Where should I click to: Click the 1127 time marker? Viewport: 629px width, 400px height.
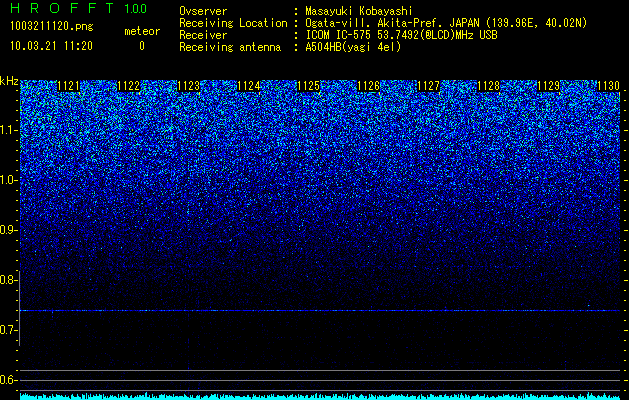pos(428,86)
